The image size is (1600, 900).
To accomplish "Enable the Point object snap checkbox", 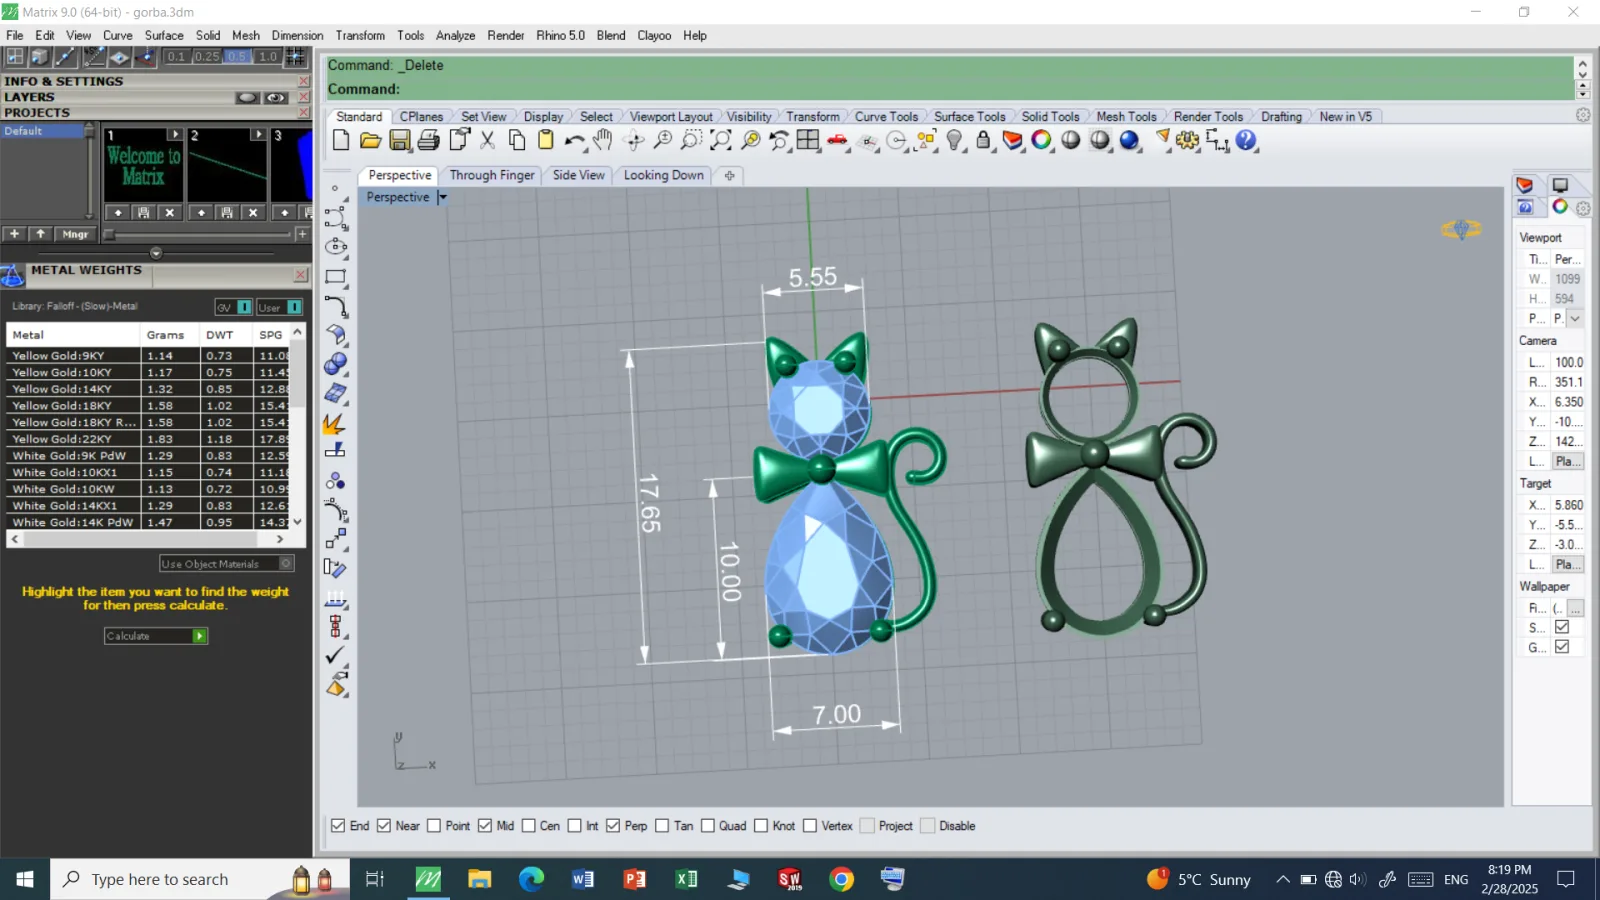I will tap(434, 826).
